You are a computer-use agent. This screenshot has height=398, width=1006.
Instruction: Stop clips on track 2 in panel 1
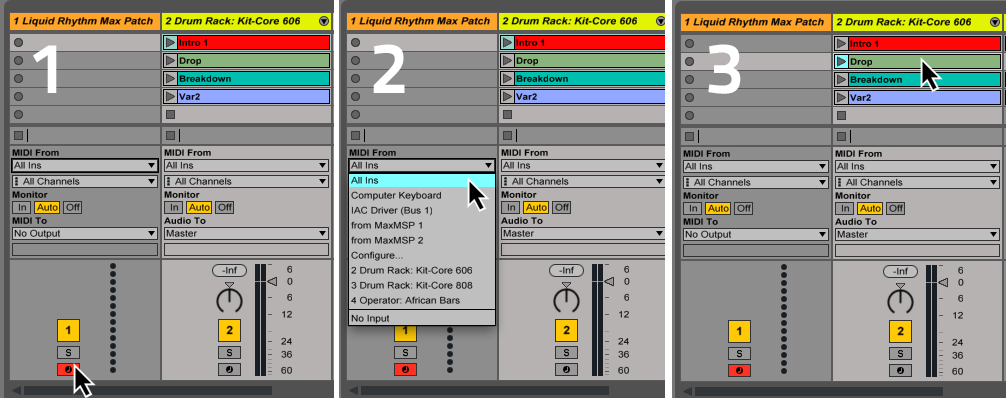(x=170, y=135)
